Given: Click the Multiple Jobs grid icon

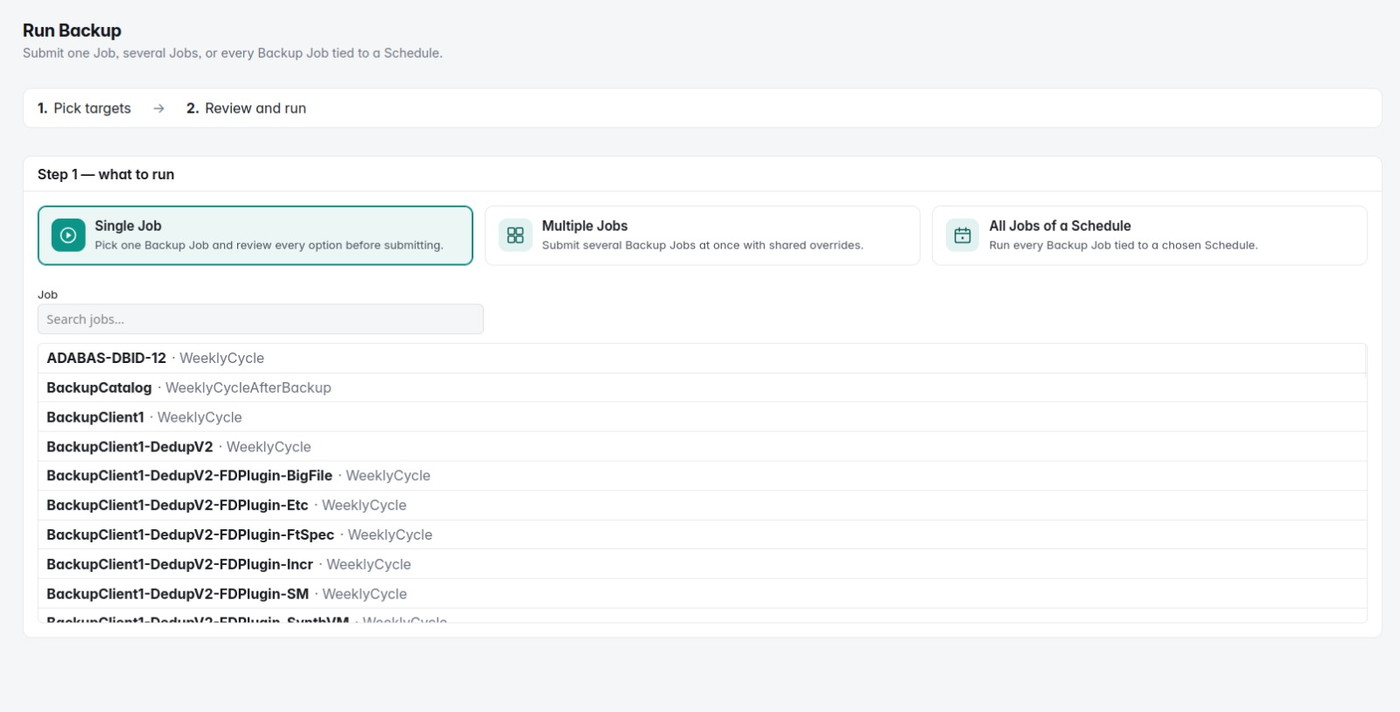Looking at the screenshot, I should (515, 235).
